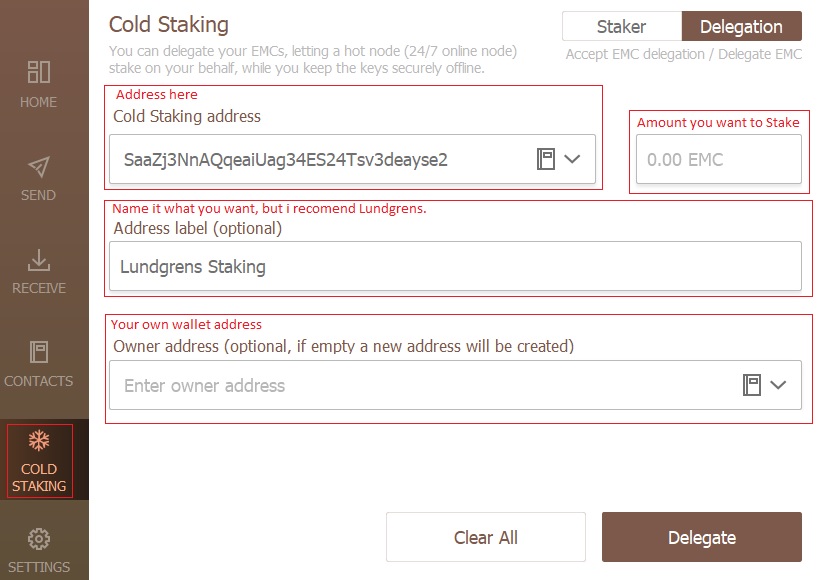Open Receive download arrow icon
Image resolution: width=819 pixels, height=580 pixels.
(x=39, y=260)
